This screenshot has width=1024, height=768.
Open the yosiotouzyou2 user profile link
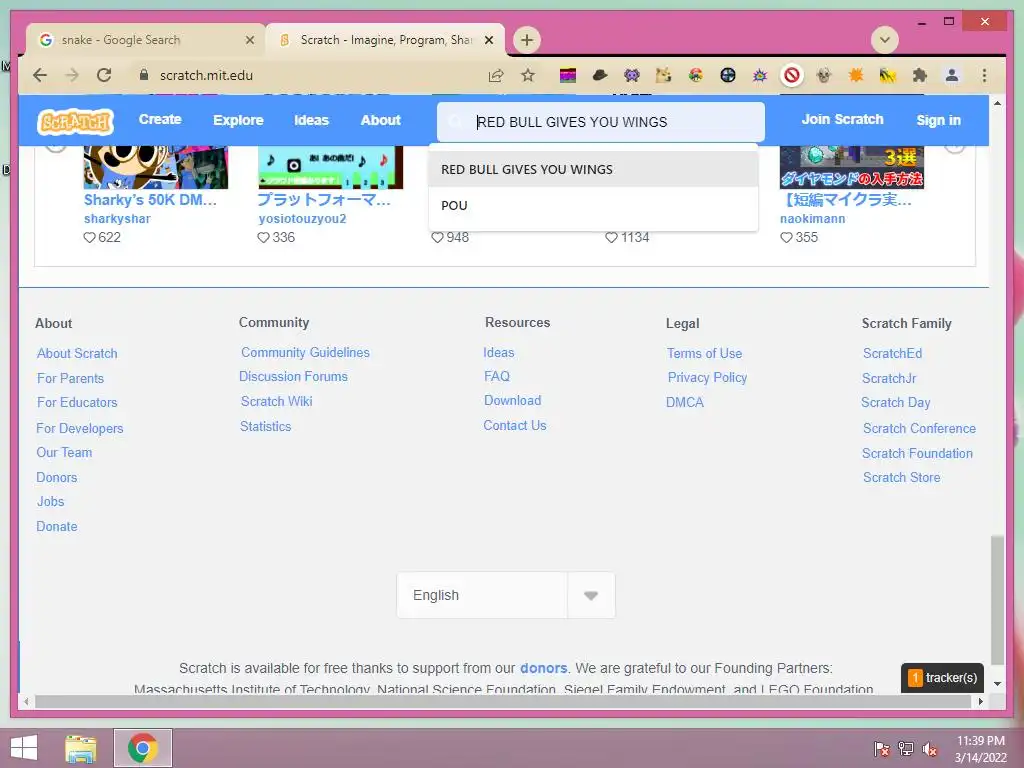pyautogui.click(x=302, y=219)
